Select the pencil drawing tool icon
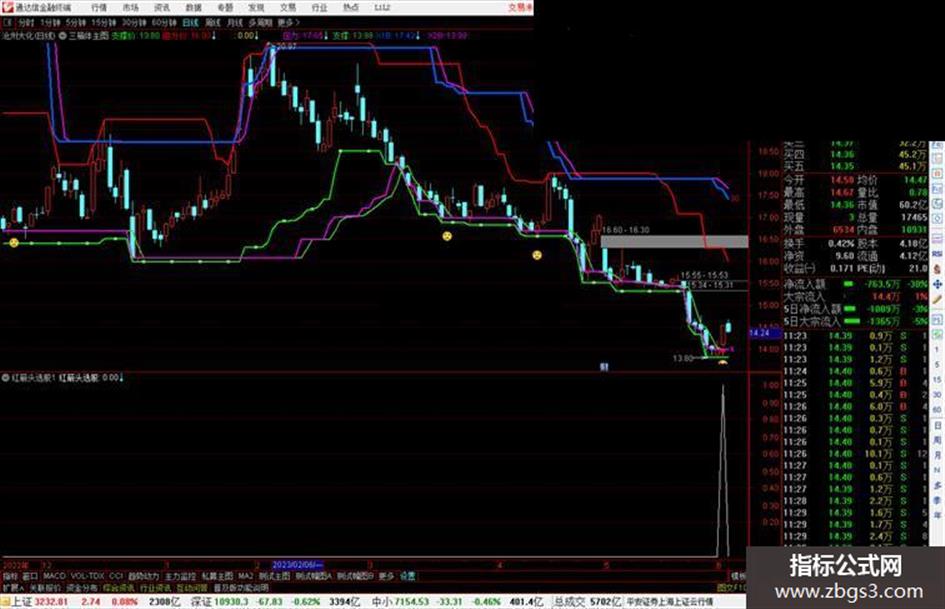945x609 pixels. pos(937,299)
